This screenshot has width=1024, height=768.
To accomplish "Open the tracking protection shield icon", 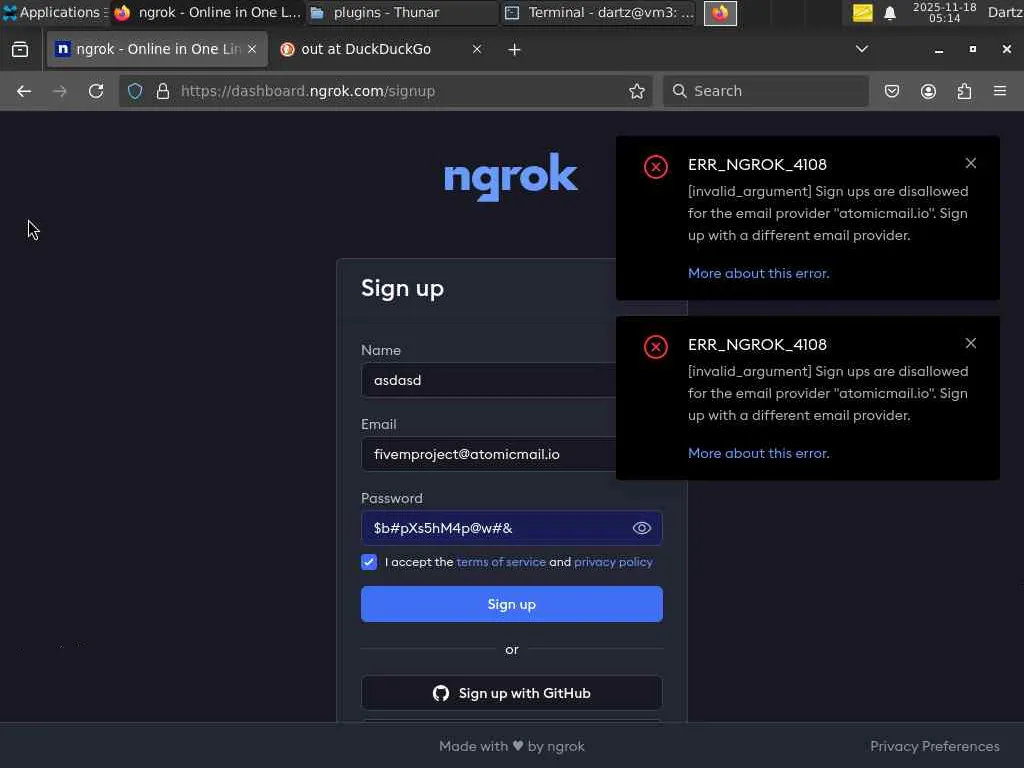I will tap(135, 91).
